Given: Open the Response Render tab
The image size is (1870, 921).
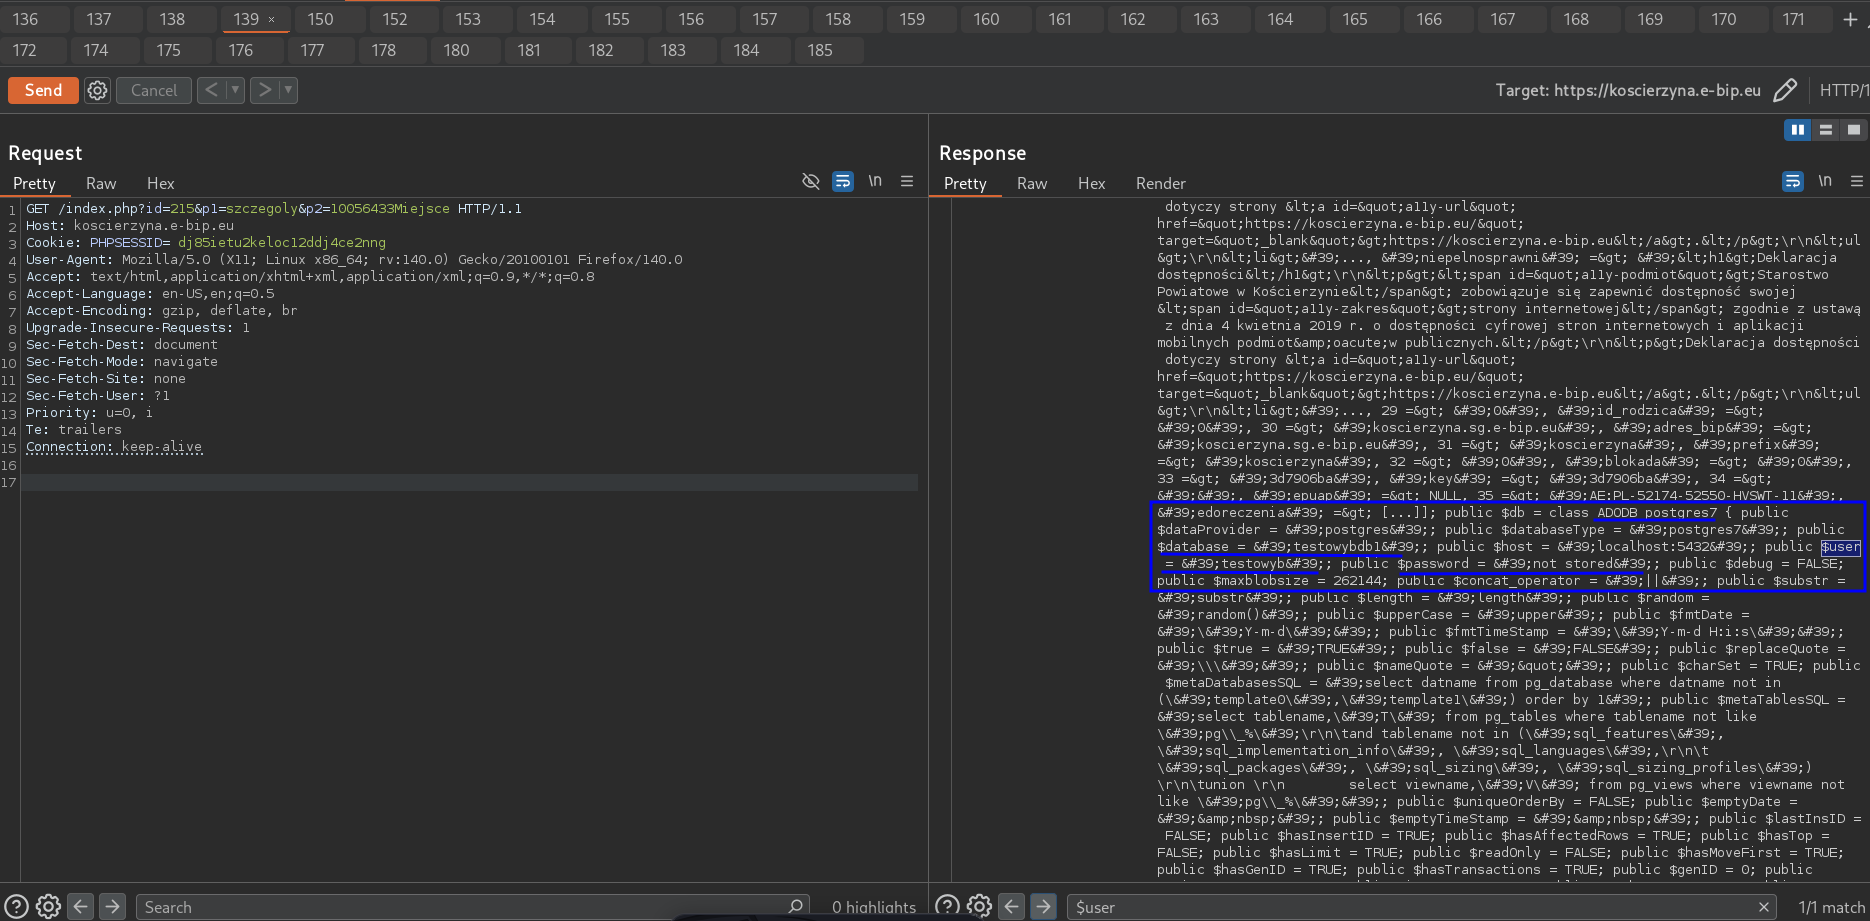Looking at the screenshot, I should pyautogui.click(x=1160, y=183).
